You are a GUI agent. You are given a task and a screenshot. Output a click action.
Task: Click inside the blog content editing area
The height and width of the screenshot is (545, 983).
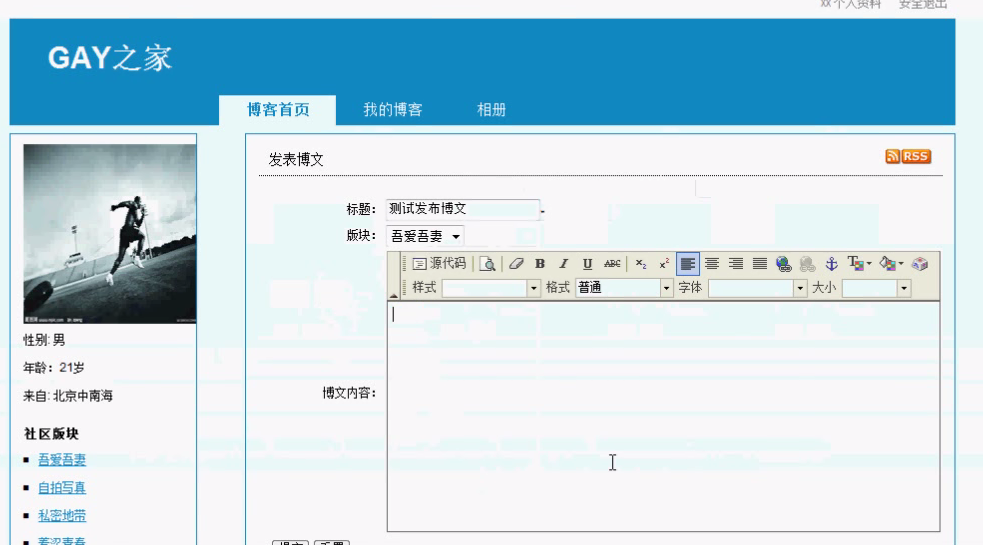[663, 416]
